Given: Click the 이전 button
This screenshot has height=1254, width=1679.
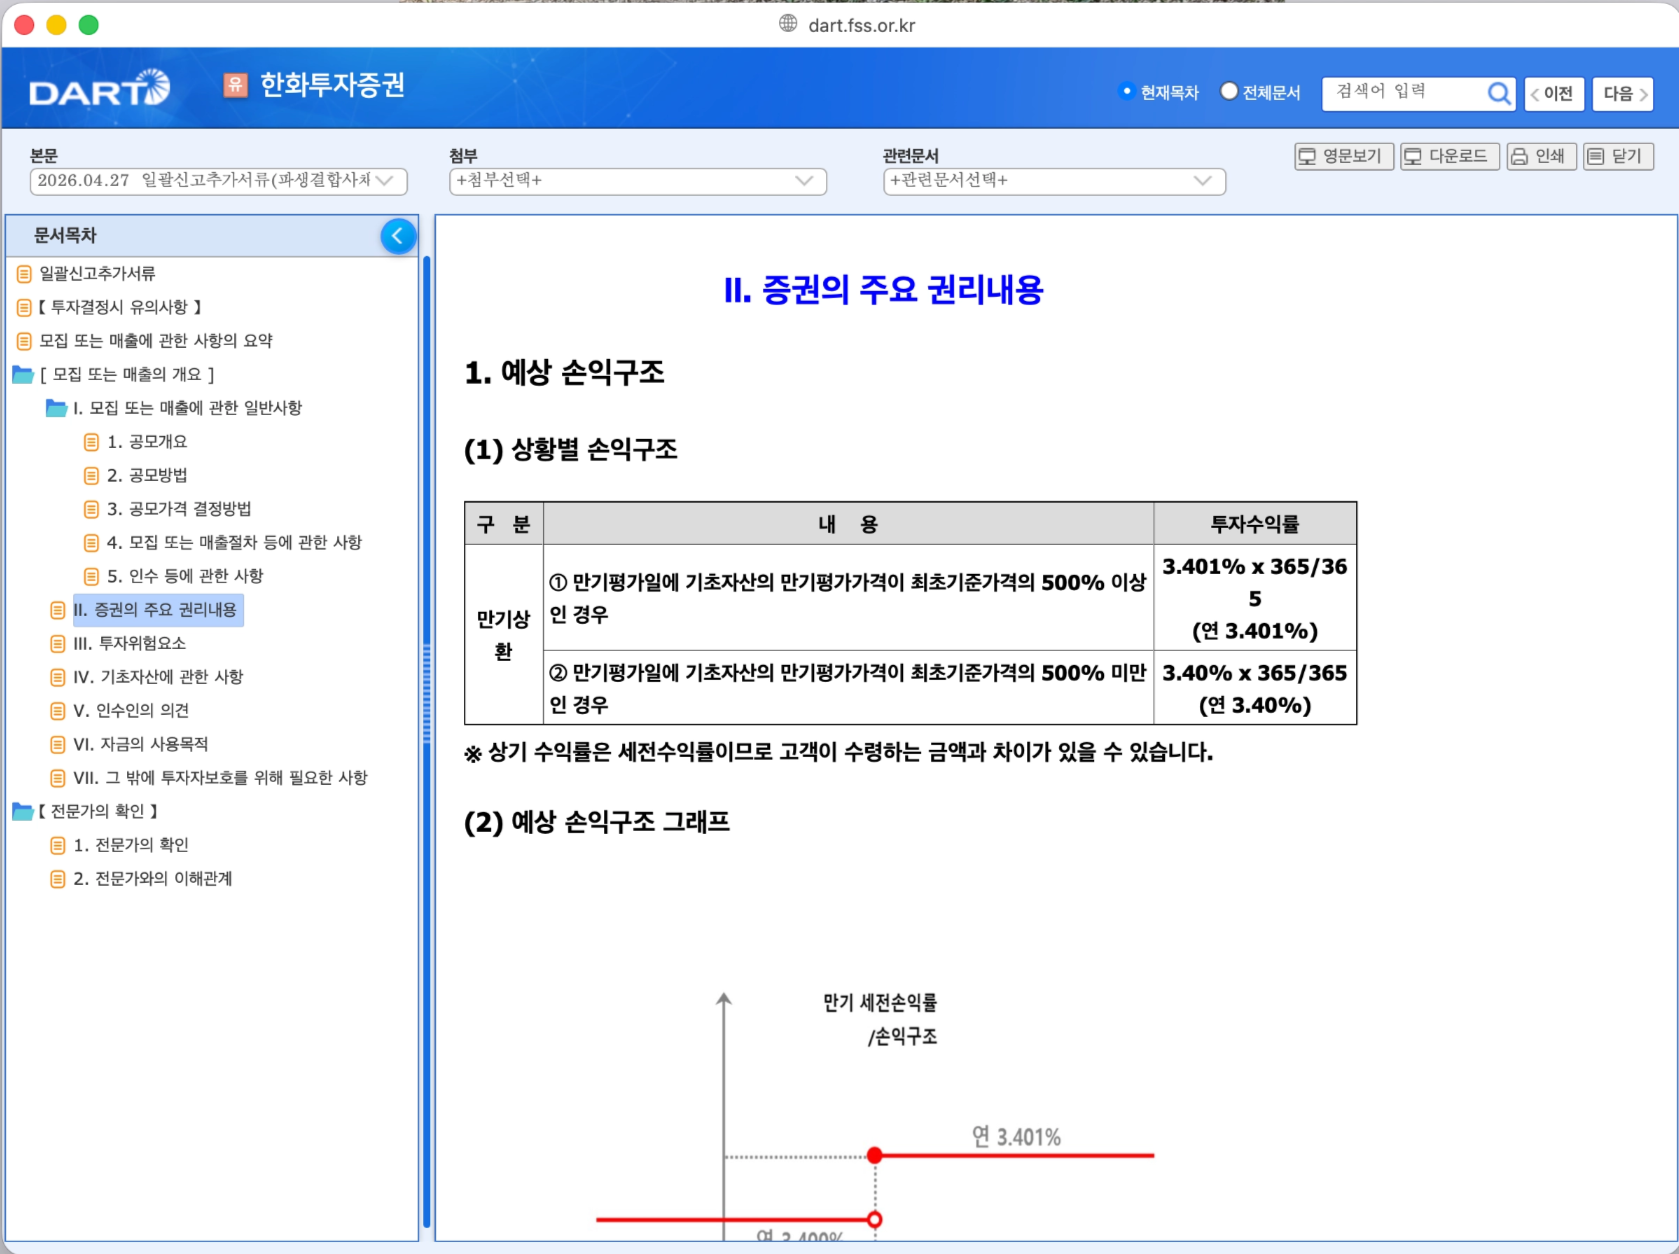Looking at the screenshot, I should coord(1554,94).
